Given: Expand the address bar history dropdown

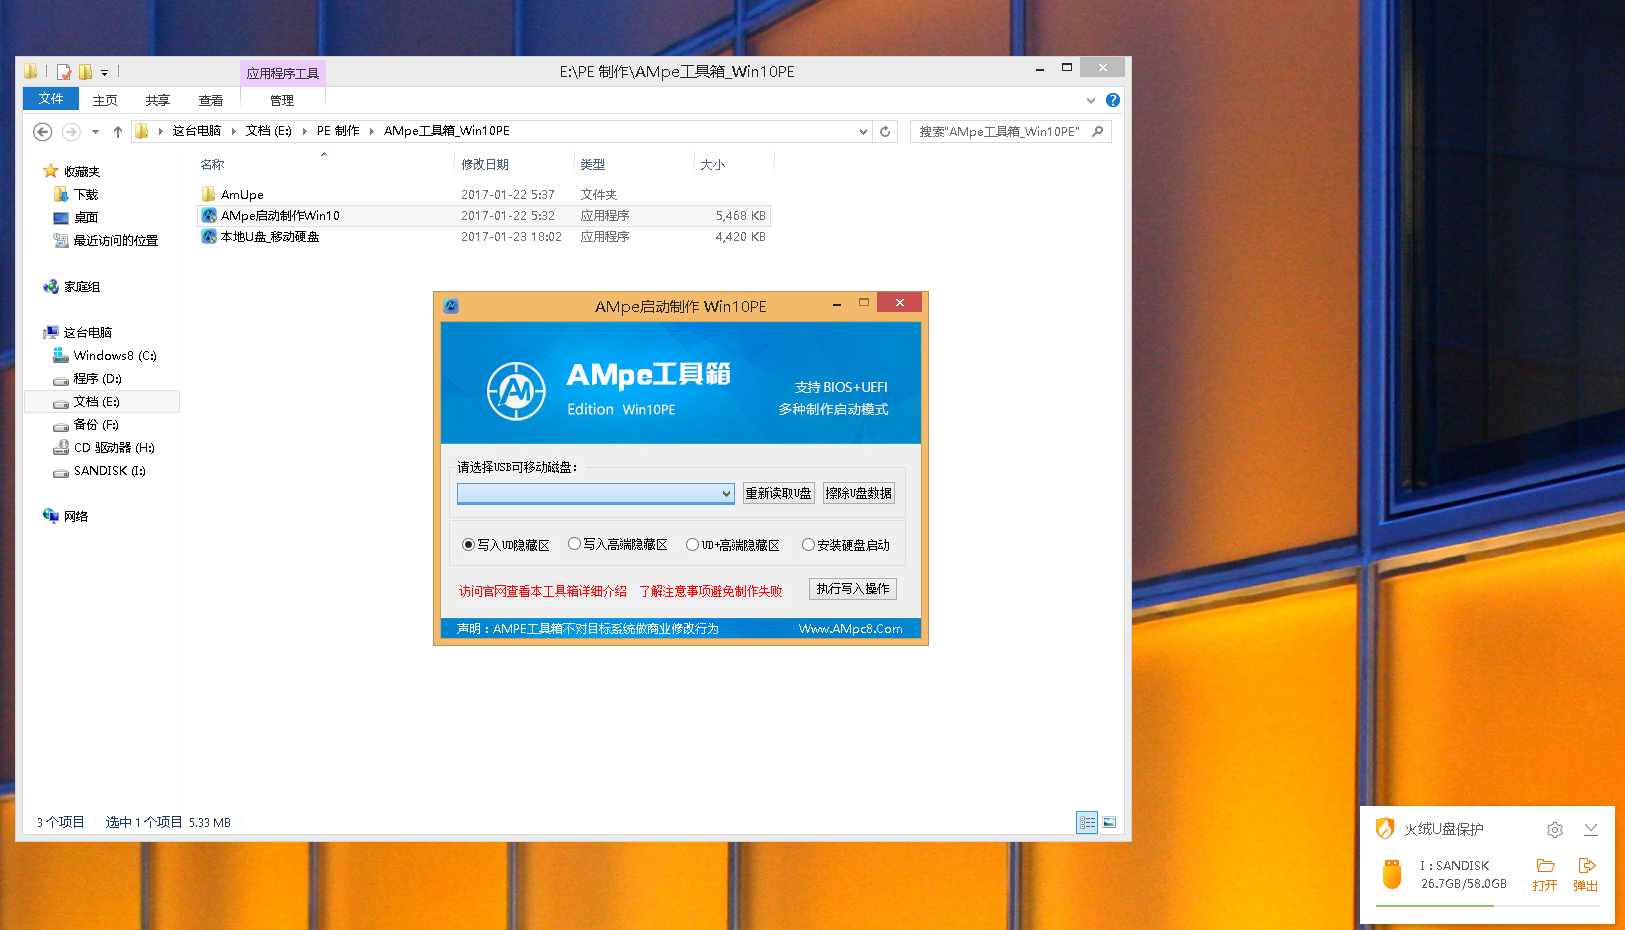Looking at the screenshot, I should tap(863, 131).
